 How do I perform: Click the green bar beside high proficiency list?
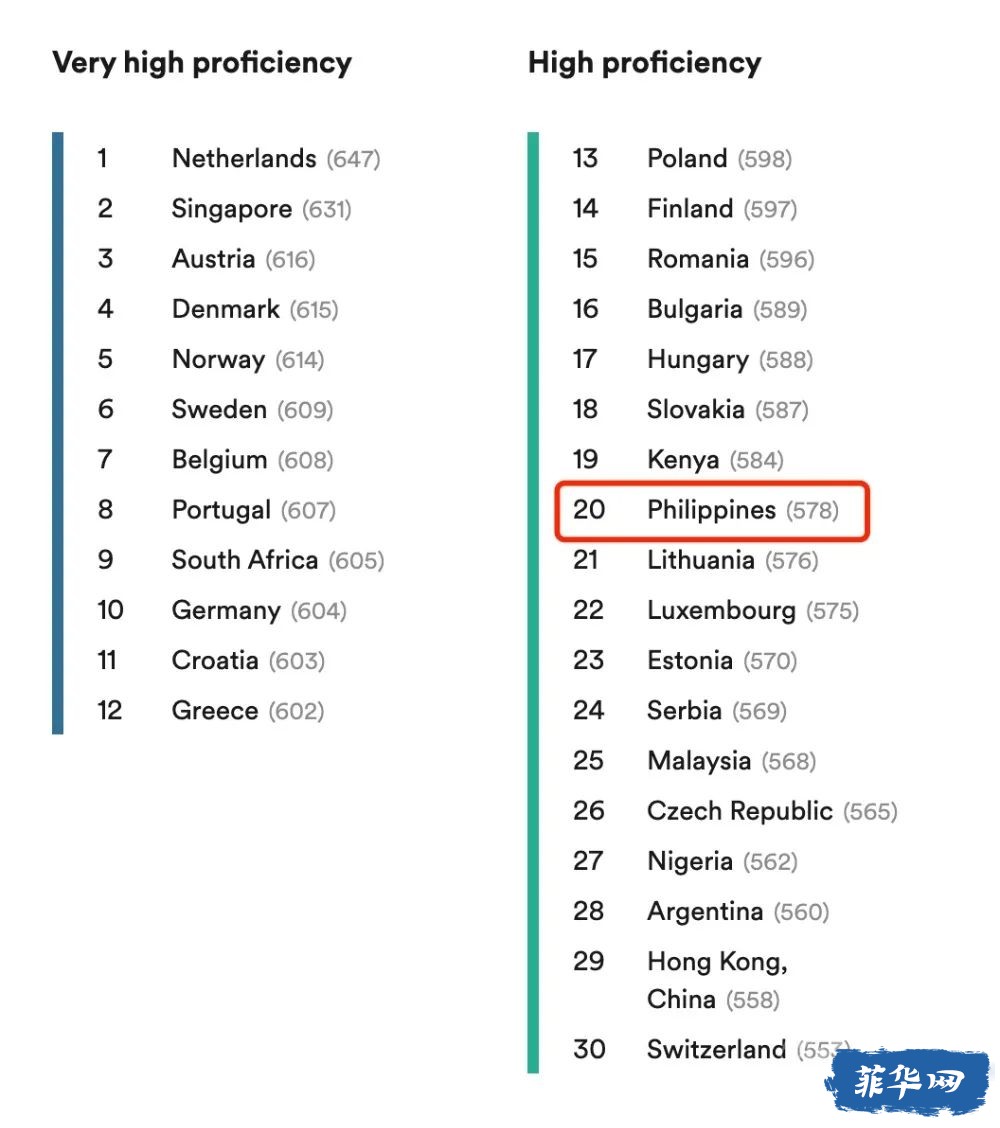click(533, 602)
